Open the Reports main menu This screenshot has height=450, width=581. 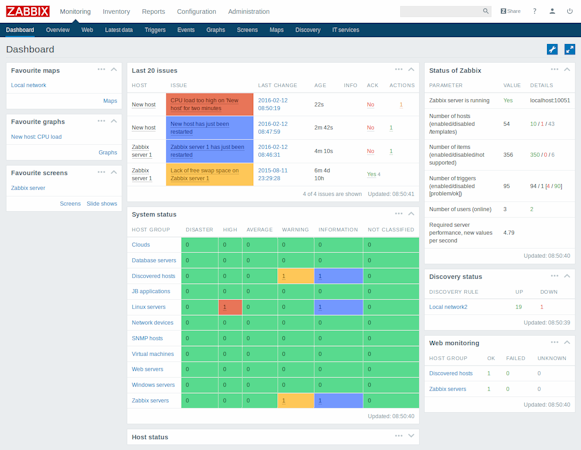point(153,11)
